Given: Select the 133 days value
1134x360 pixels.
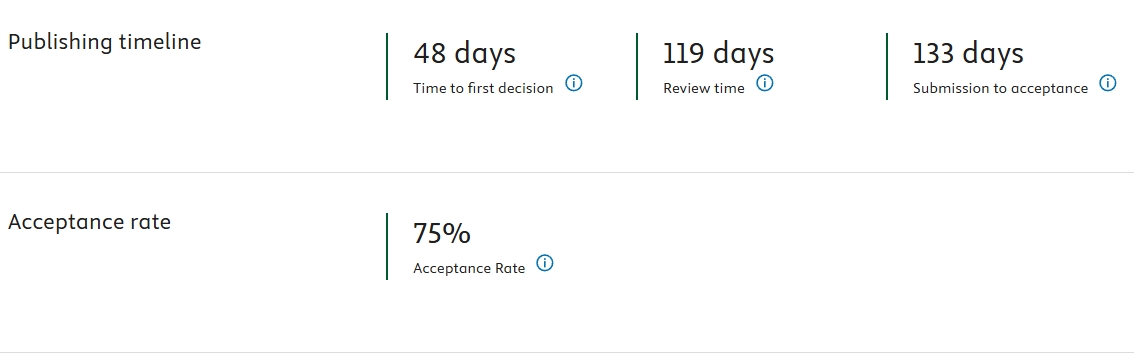Looking at the screenshot, I should (x=968, y=53).
